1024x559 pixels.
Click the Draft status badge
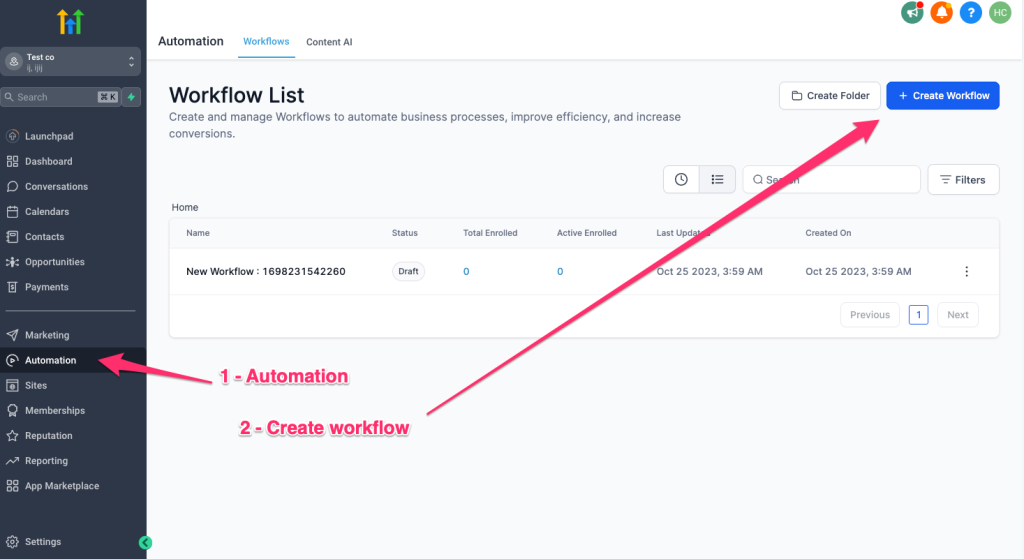click(408, 271)
